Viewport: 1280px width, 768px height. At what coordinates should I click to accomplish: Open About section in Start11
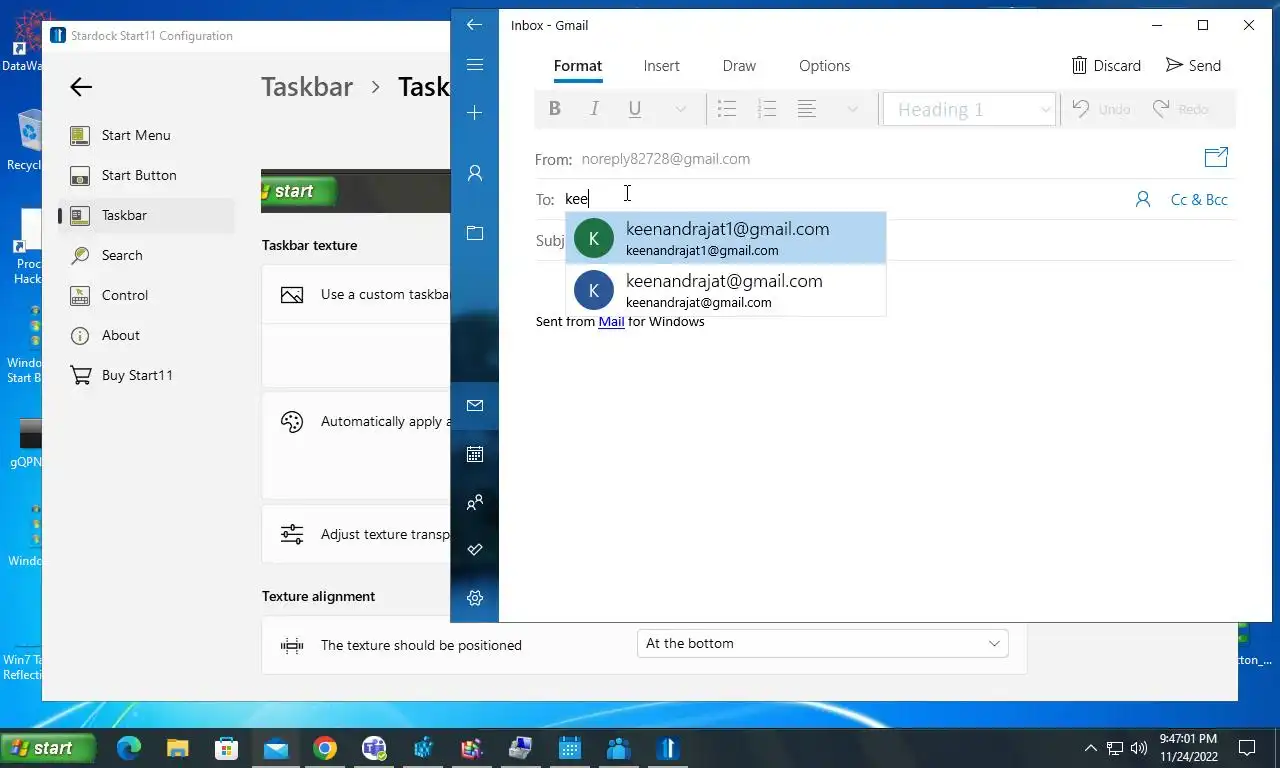(x=147, y=335)
